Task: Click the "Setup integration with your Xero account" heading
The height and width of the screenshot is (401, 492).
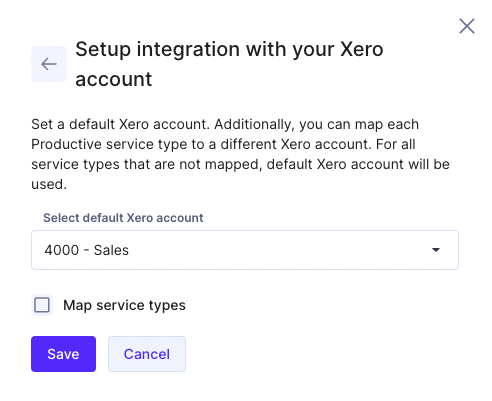Action: pos(229,64)
